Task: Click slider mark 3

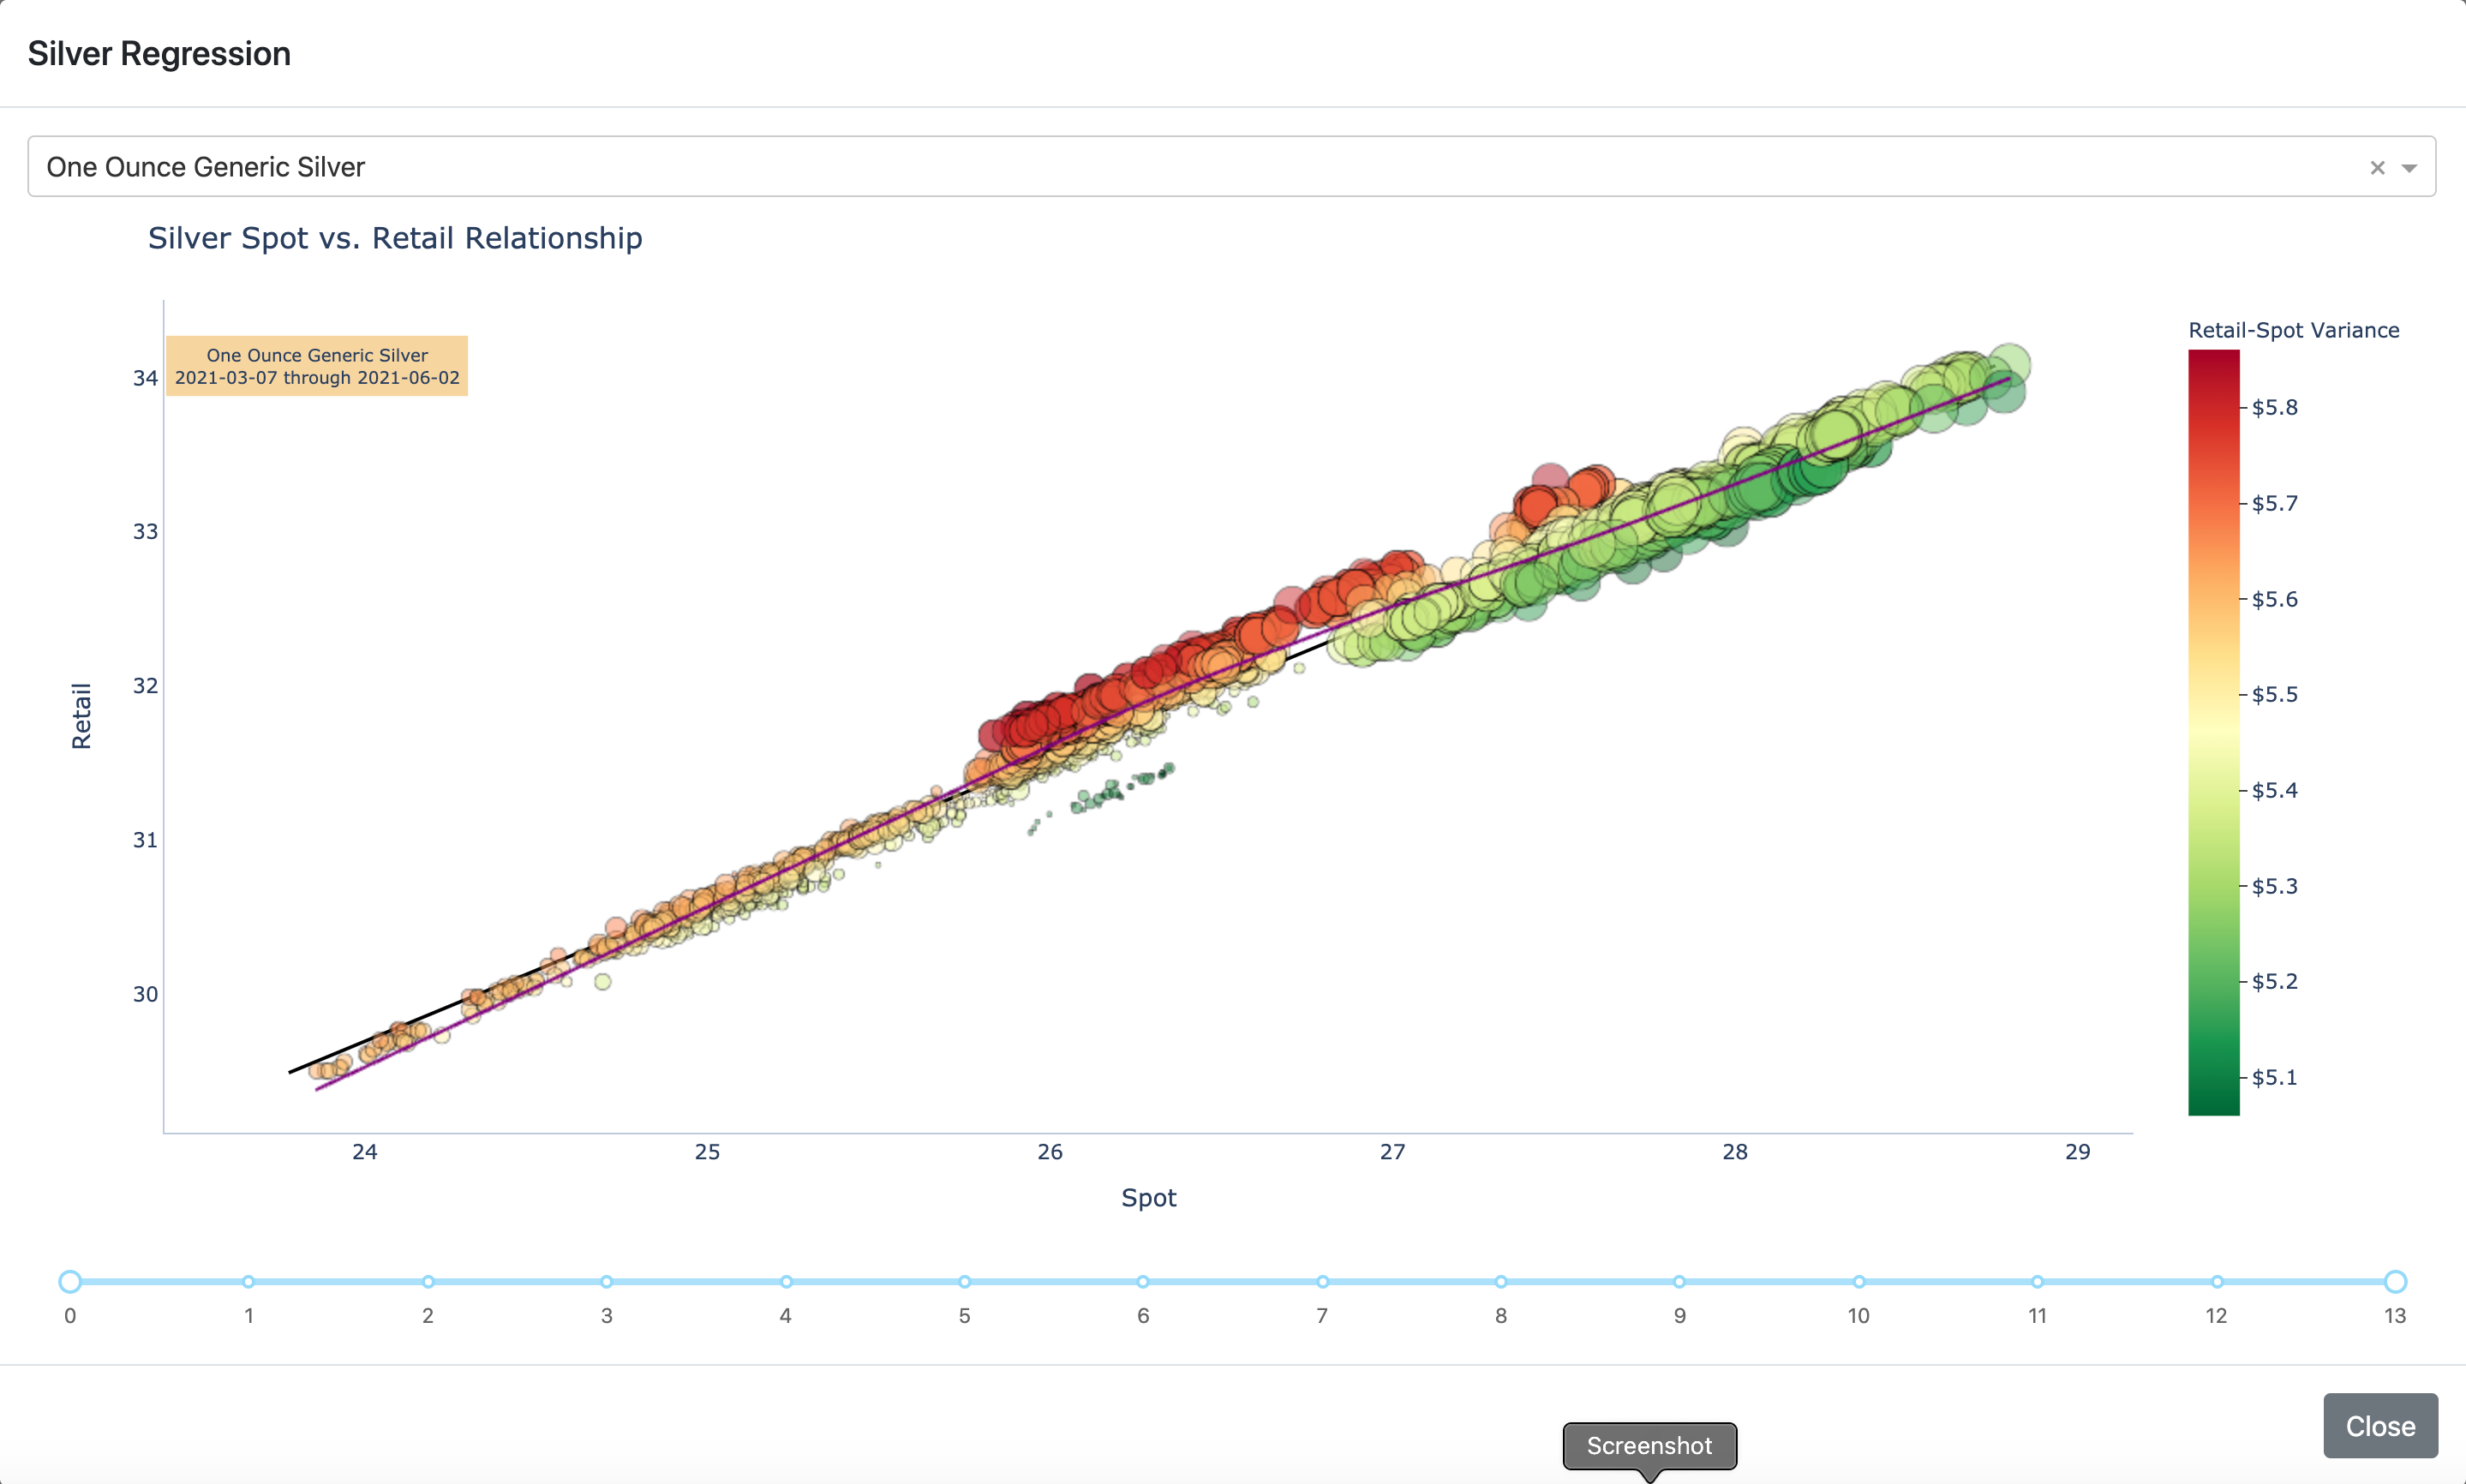Action: point(607,1281)
